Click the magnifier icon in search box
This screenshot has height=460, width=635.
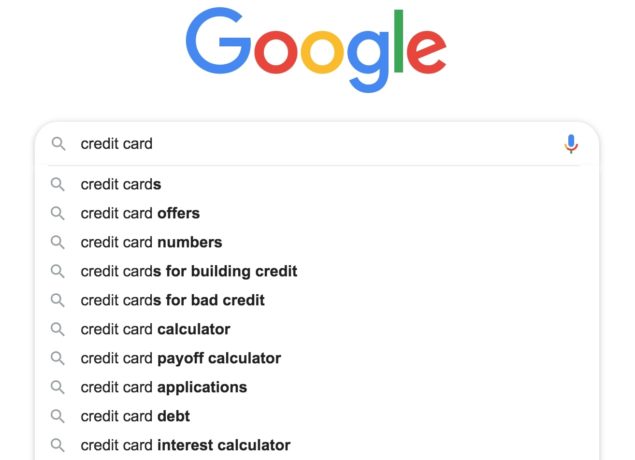click(59, 144)
